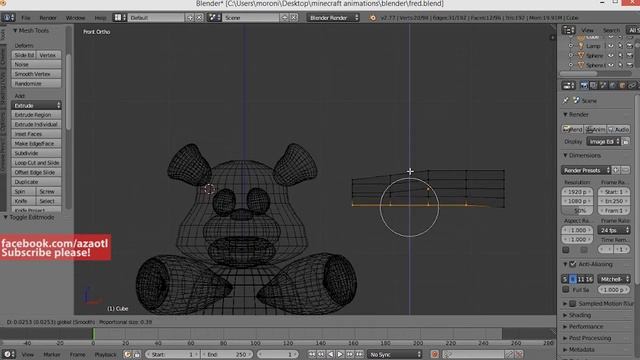Toggle Lamp selectability cursor icon
Image resolution: width=640 pixels, height=360 pixels.
pos(620,46)
